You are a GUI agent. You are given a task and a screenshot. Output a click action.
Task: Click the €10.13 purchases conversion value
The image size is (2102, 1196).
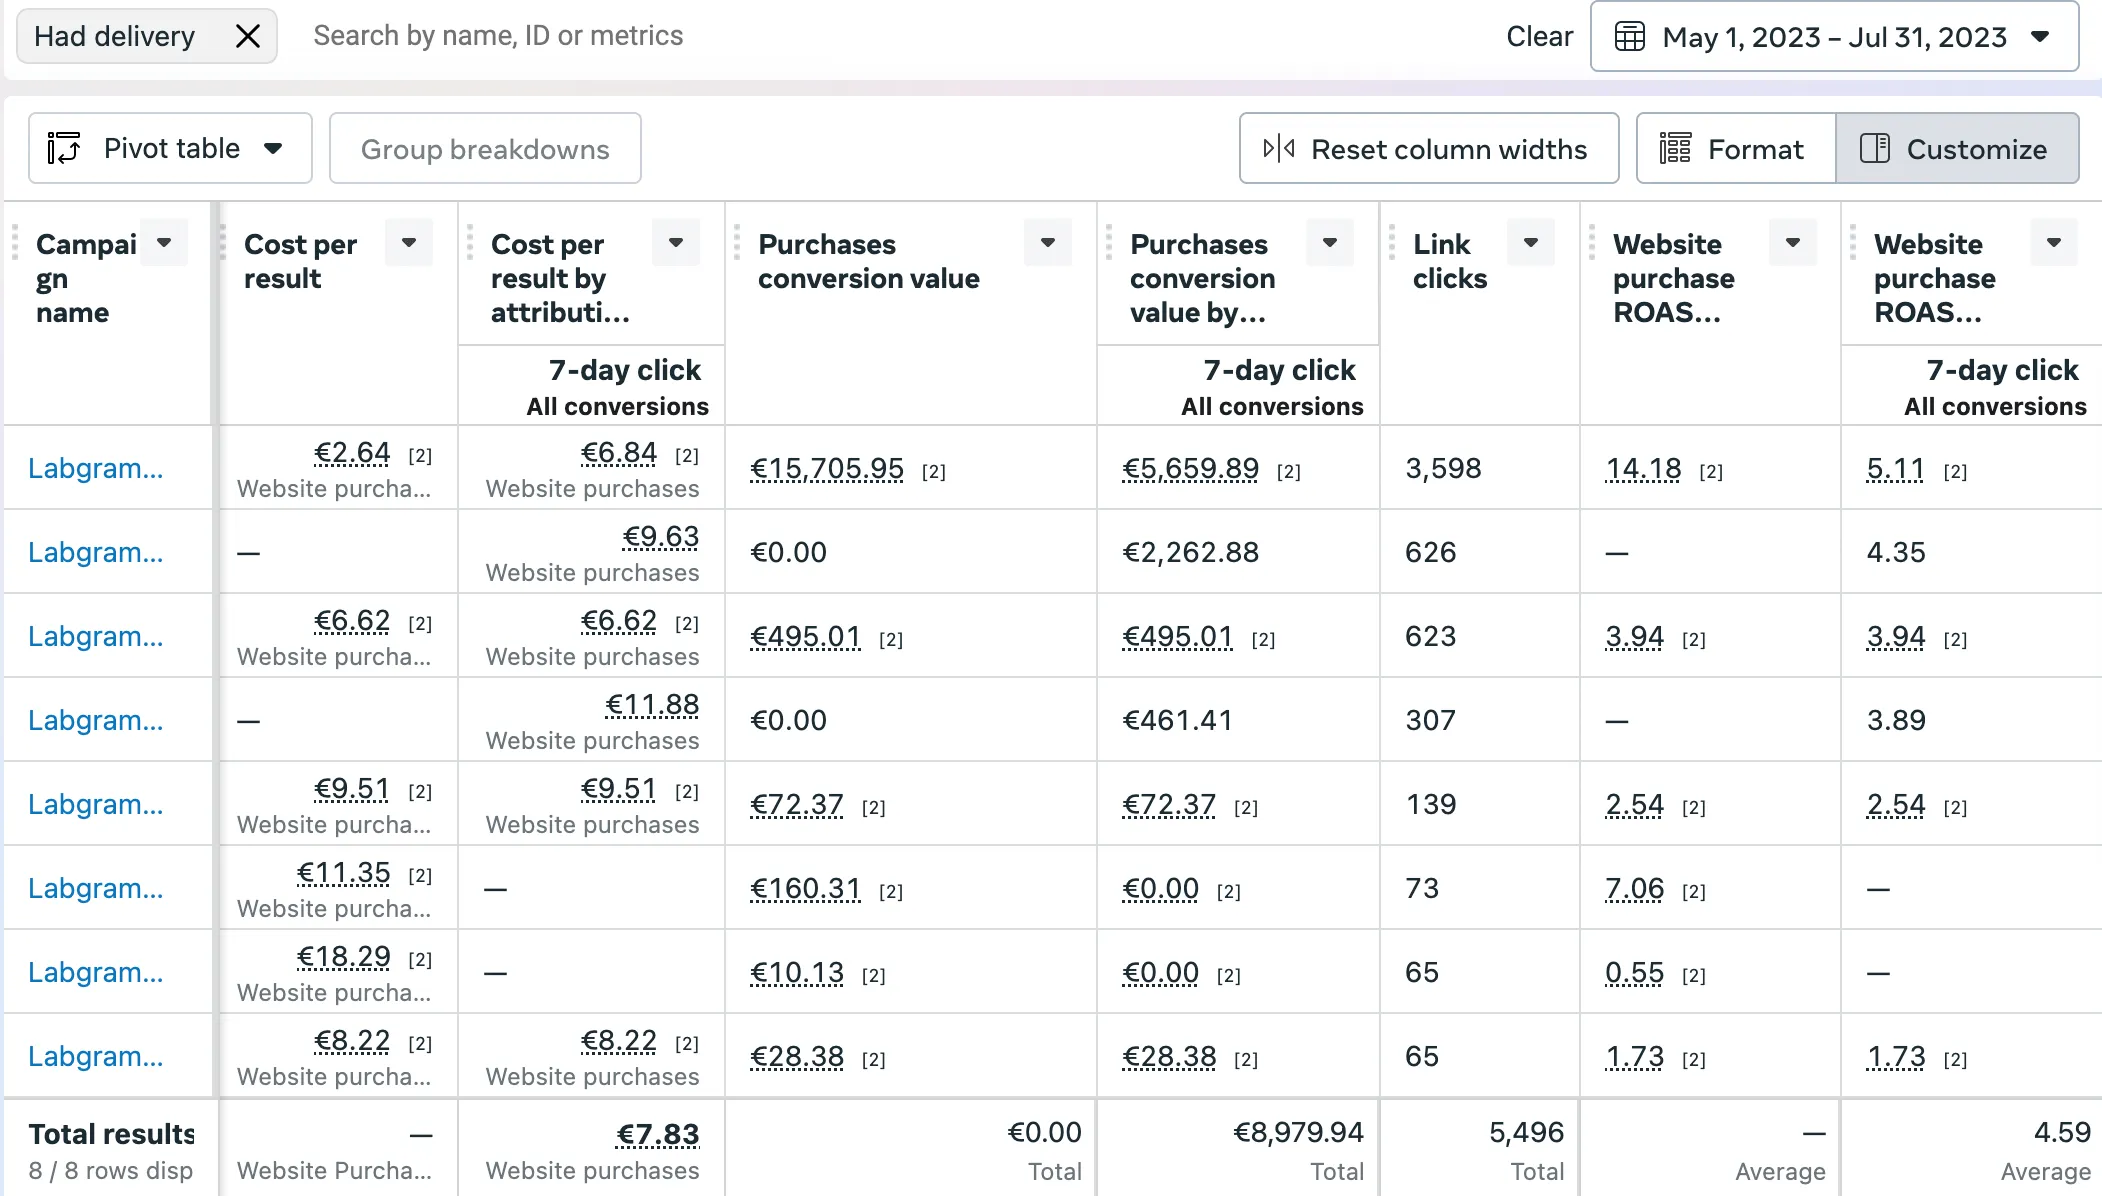[x=797, y=973]
